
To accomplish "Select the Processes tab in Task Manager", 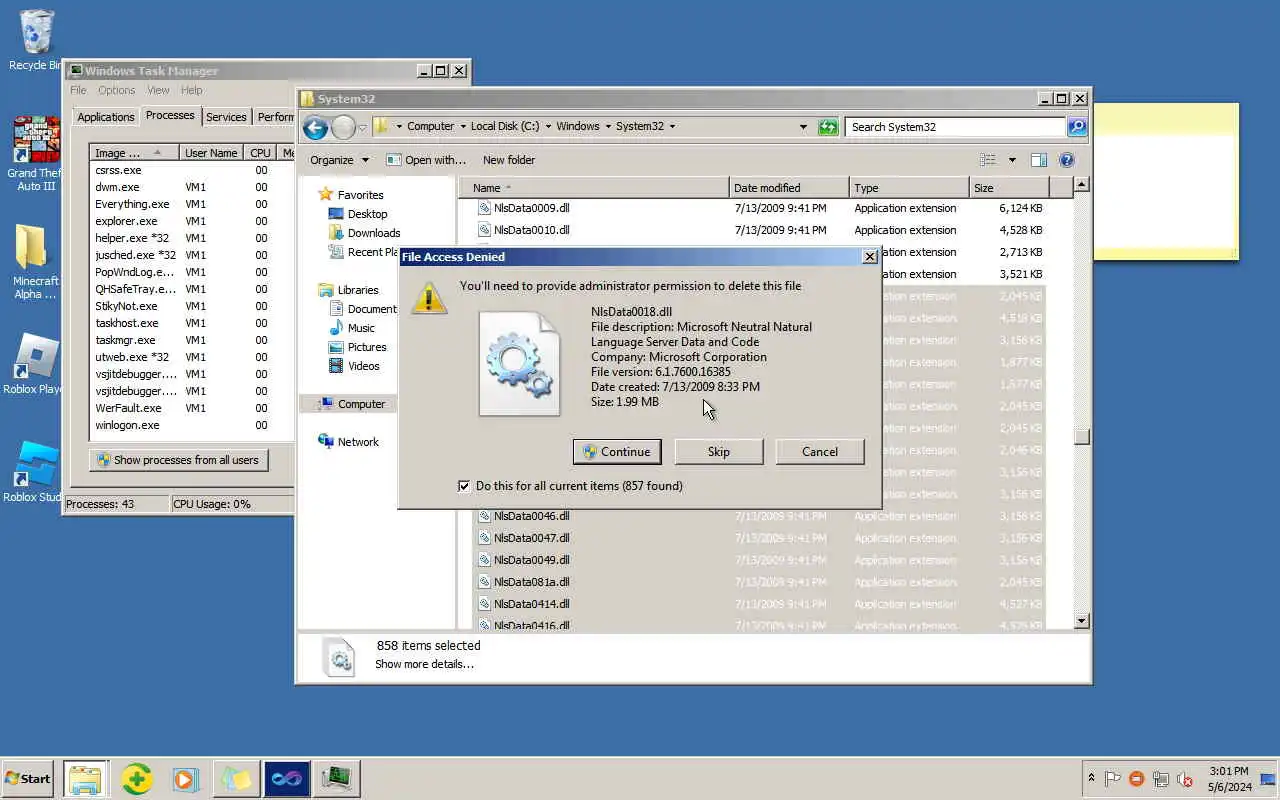I will pyautogui.click(x=170, y=115).
